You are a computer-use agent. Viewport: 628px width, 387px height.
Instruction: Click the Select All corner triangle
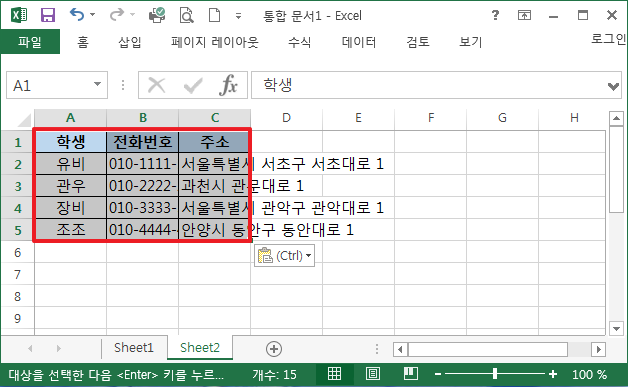[x=23, y=120]
